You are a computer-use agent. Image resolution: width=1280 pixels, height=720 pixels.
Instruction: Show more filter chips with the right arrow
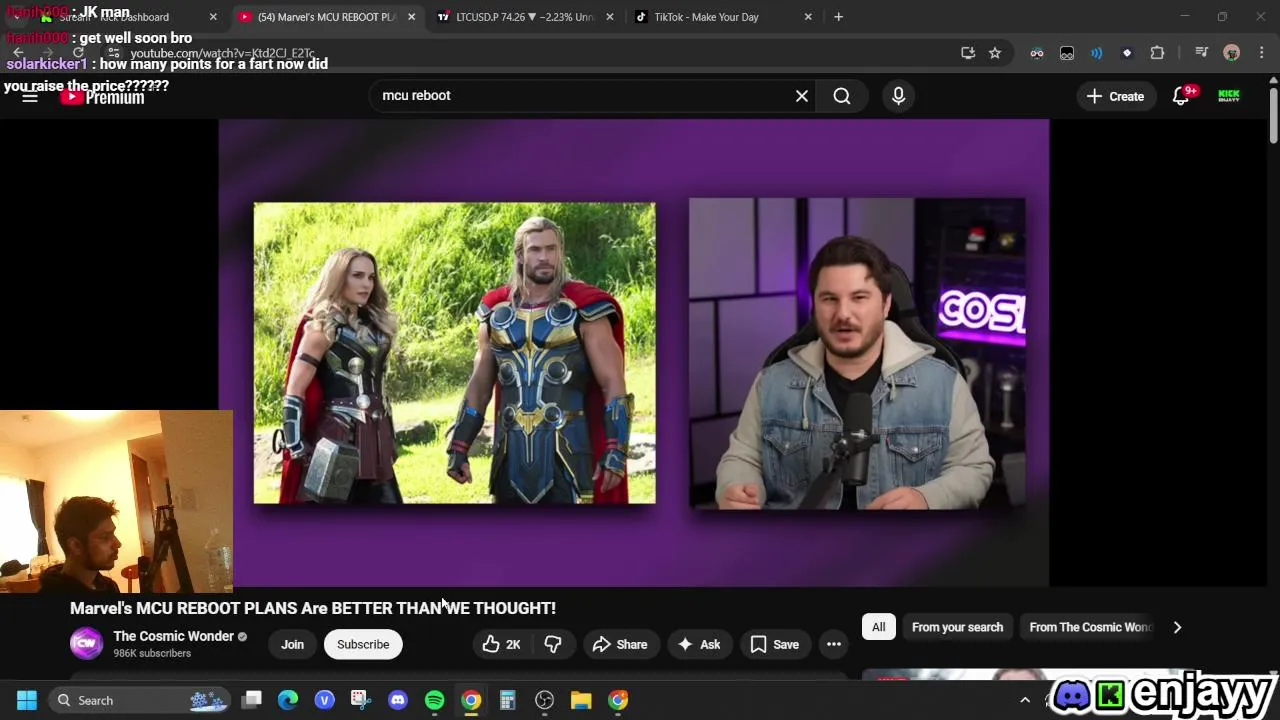[x=1177, y=627]
